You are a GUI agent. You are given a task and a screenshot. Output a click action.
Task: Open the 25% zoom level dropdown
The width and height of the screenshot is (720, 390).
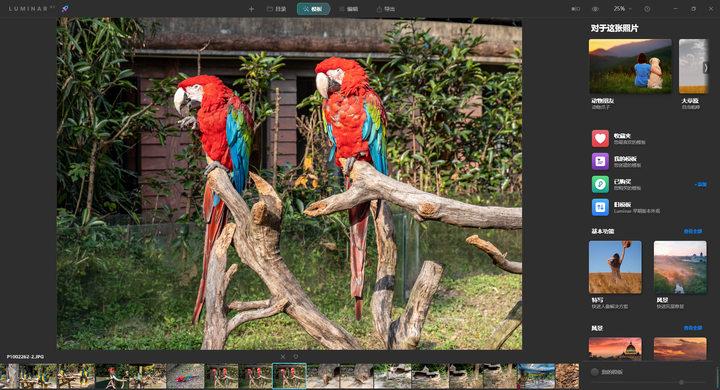point(622,9)
